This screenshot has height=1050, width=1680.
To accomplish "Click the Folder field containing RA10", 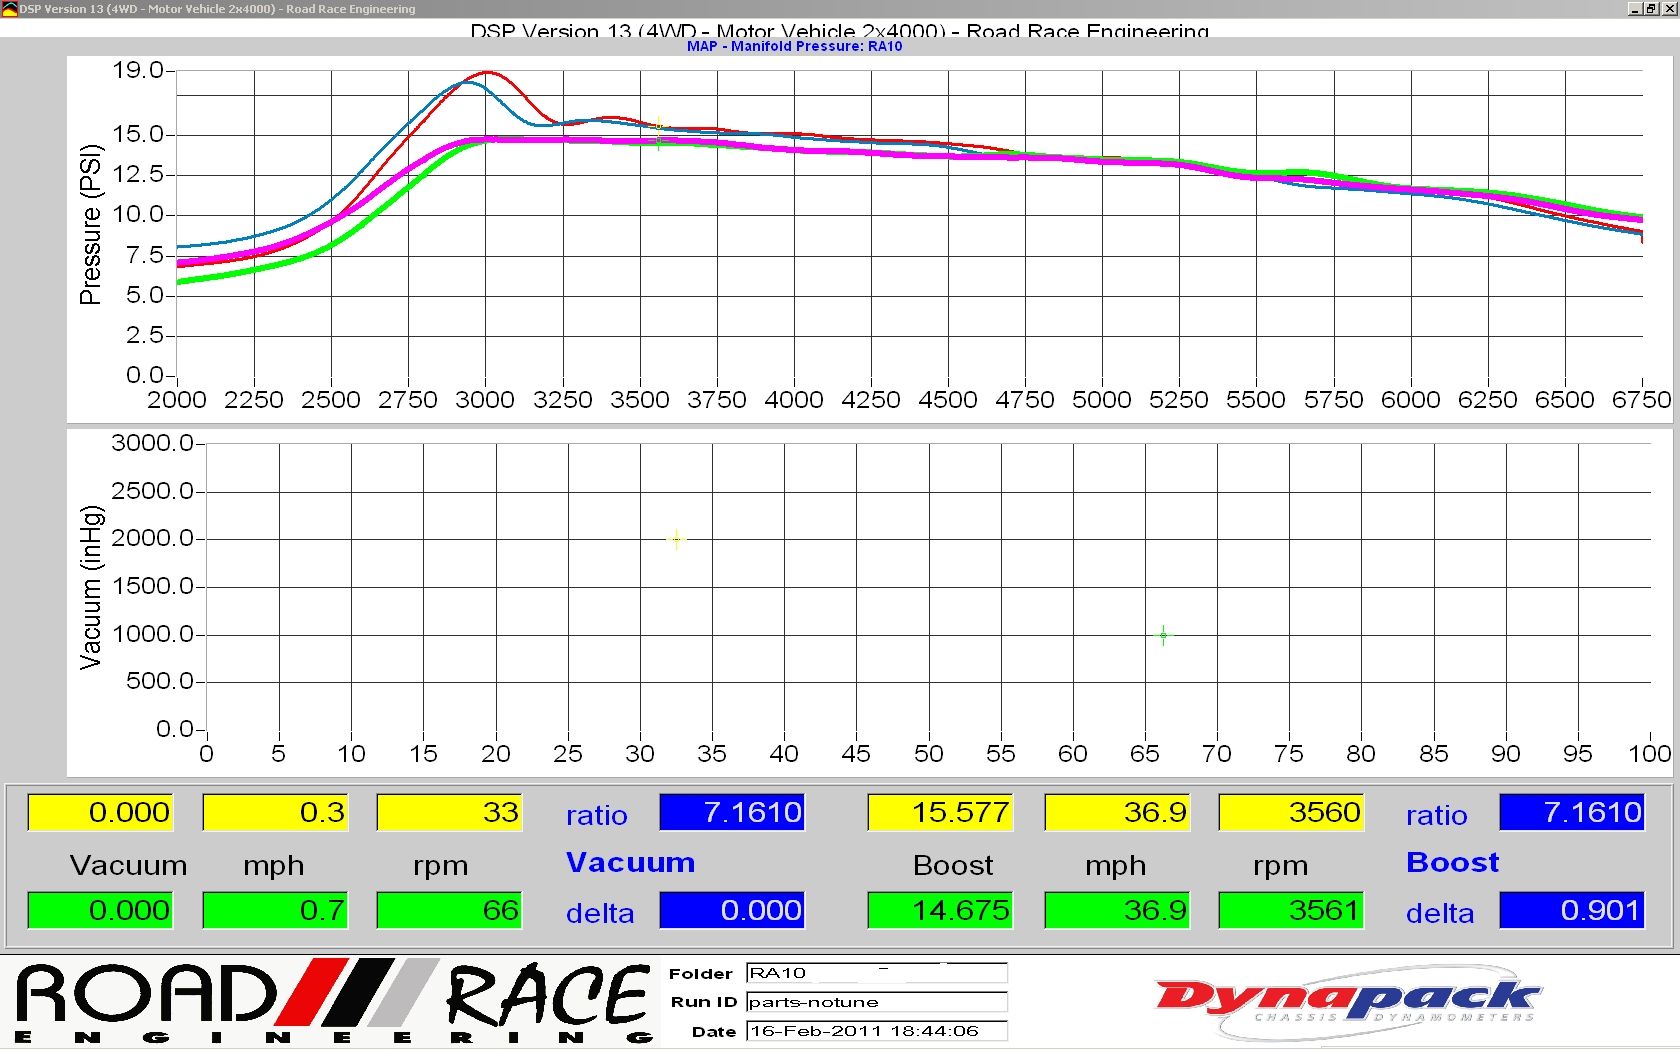I will click(876, 973).
